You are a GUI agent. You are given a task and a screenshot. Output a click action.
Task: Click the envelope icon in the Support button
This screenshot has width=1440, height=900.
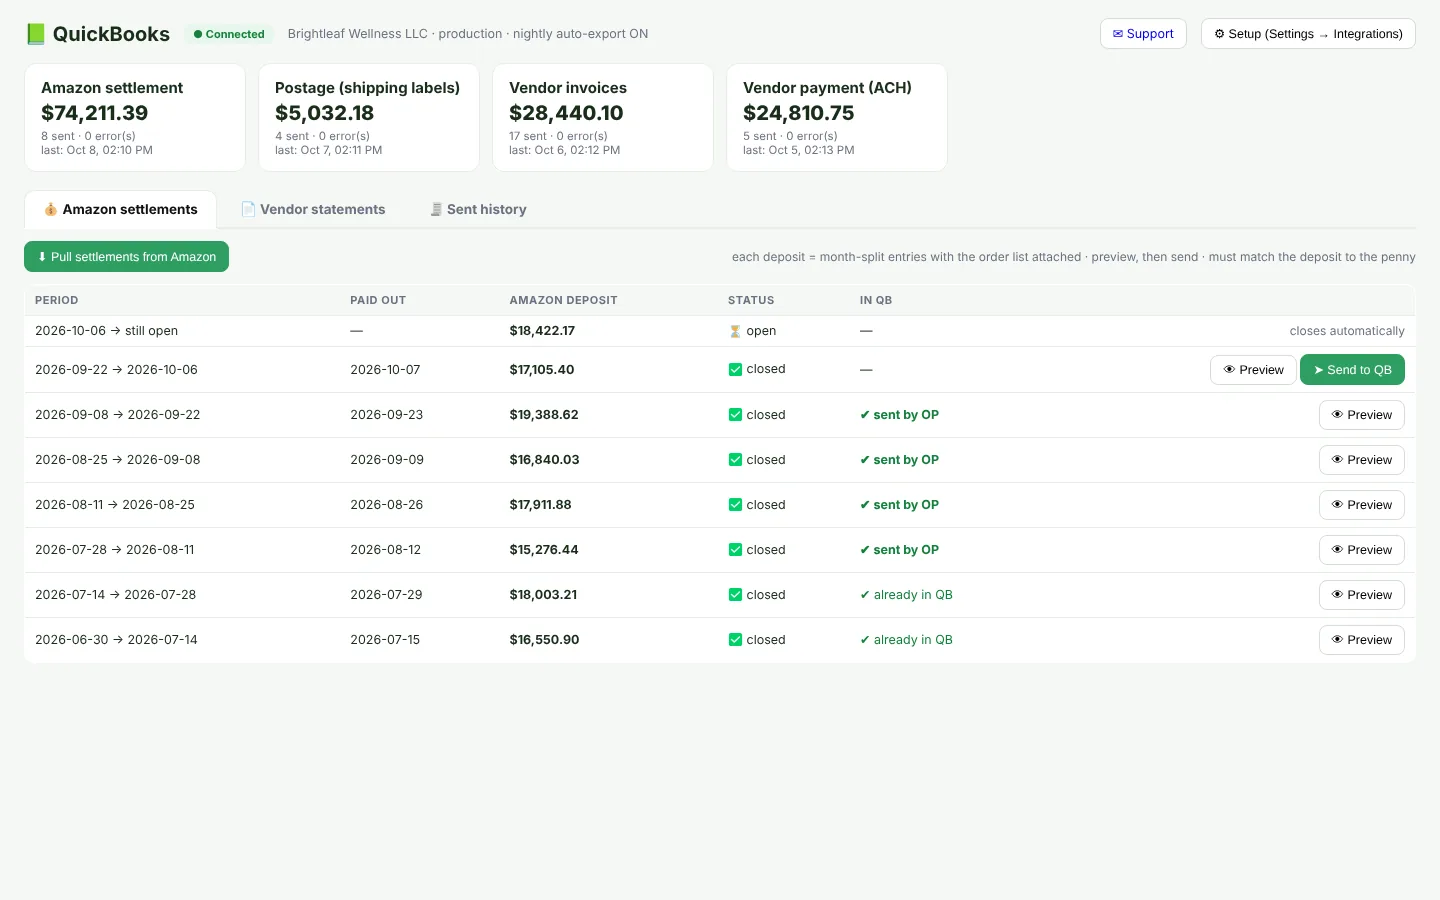pyautogui.click(x=1118, y=34)
